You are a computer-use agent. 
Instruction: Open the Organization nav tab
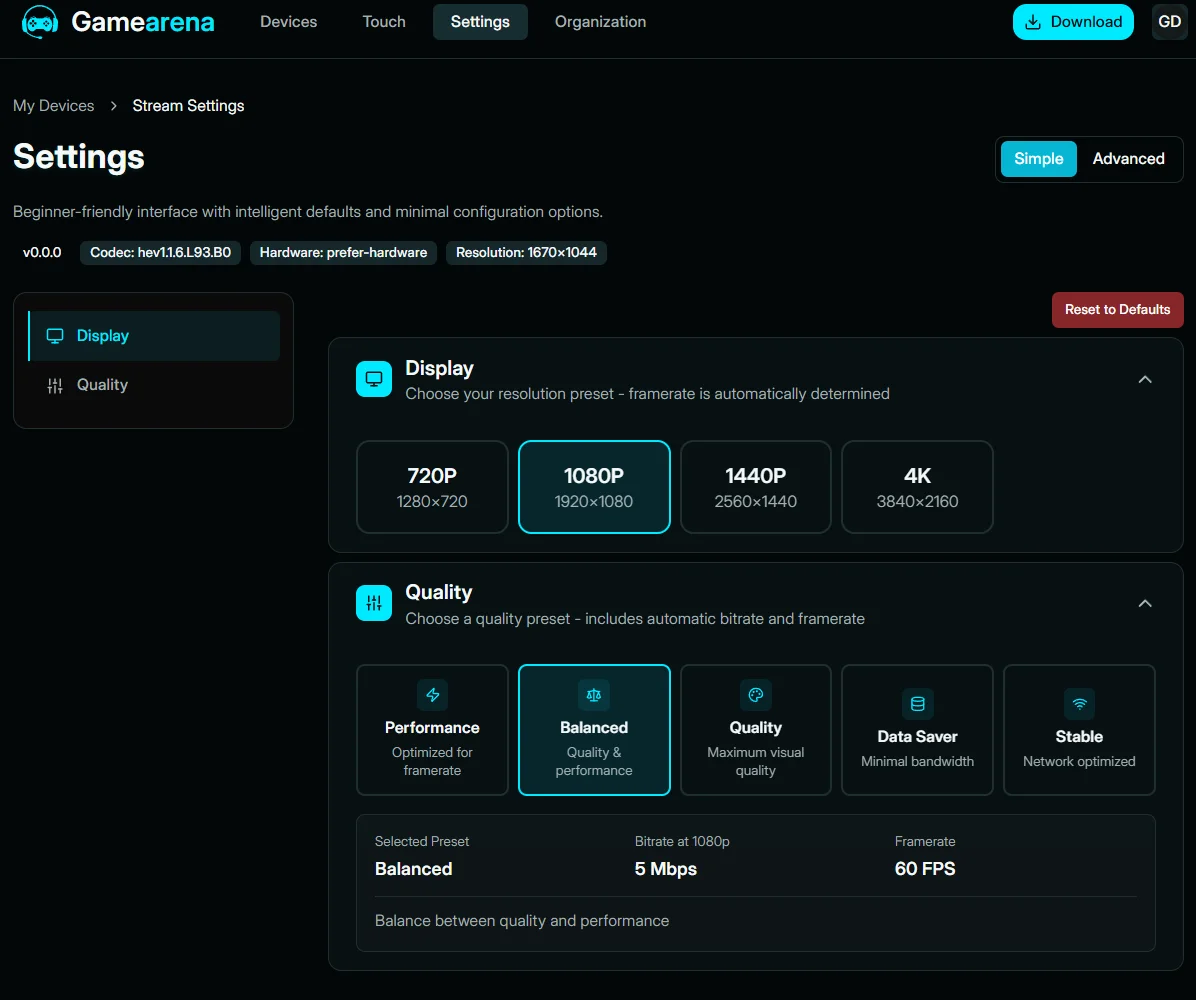(x=600, y=22)
